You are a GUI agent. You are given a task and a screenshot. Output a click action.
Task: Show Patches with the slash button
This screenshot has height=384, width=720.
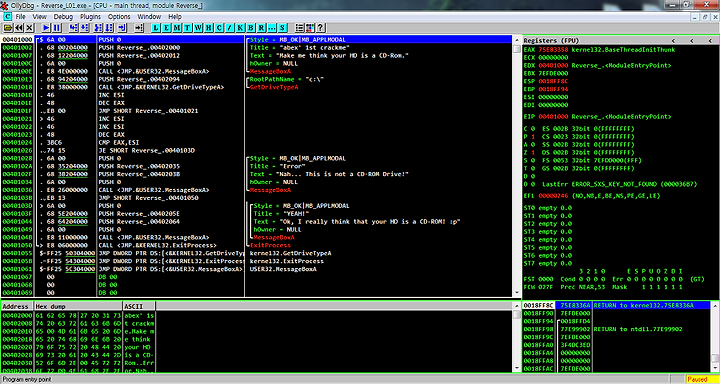click(x=230, y=28)
